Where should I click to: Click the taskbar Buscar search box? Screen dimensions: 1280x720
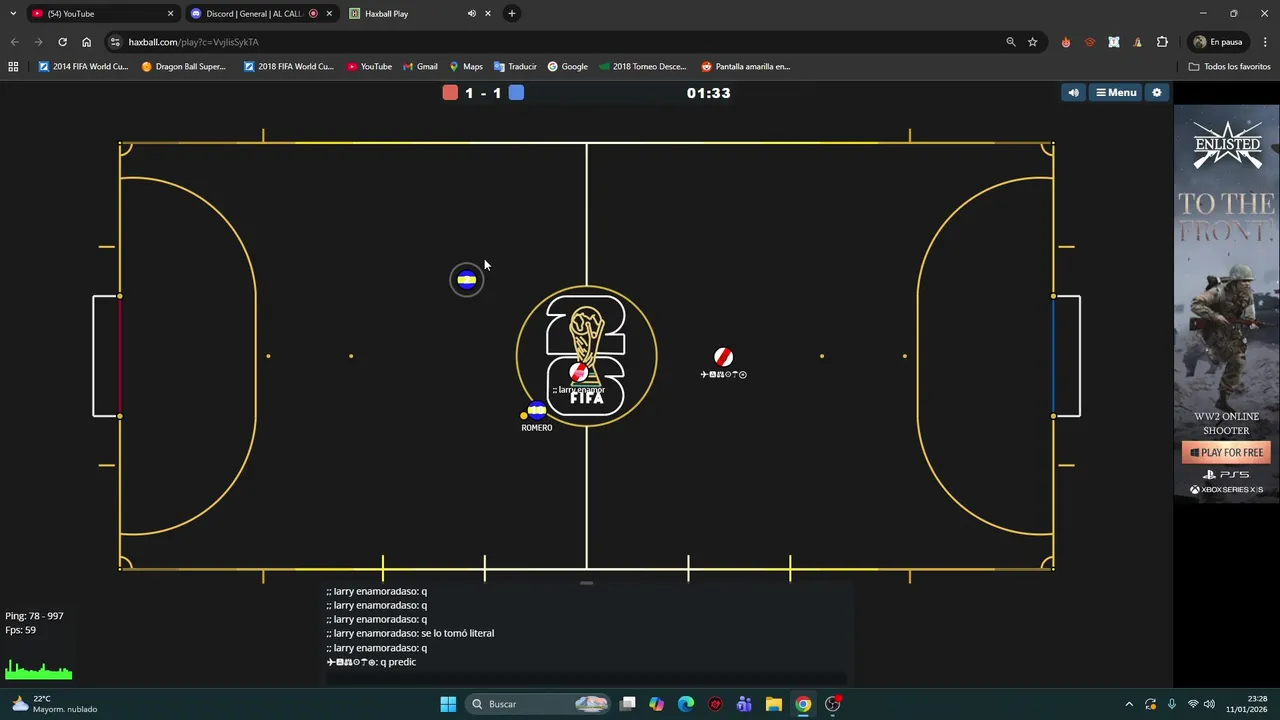(x=540, y=704)
